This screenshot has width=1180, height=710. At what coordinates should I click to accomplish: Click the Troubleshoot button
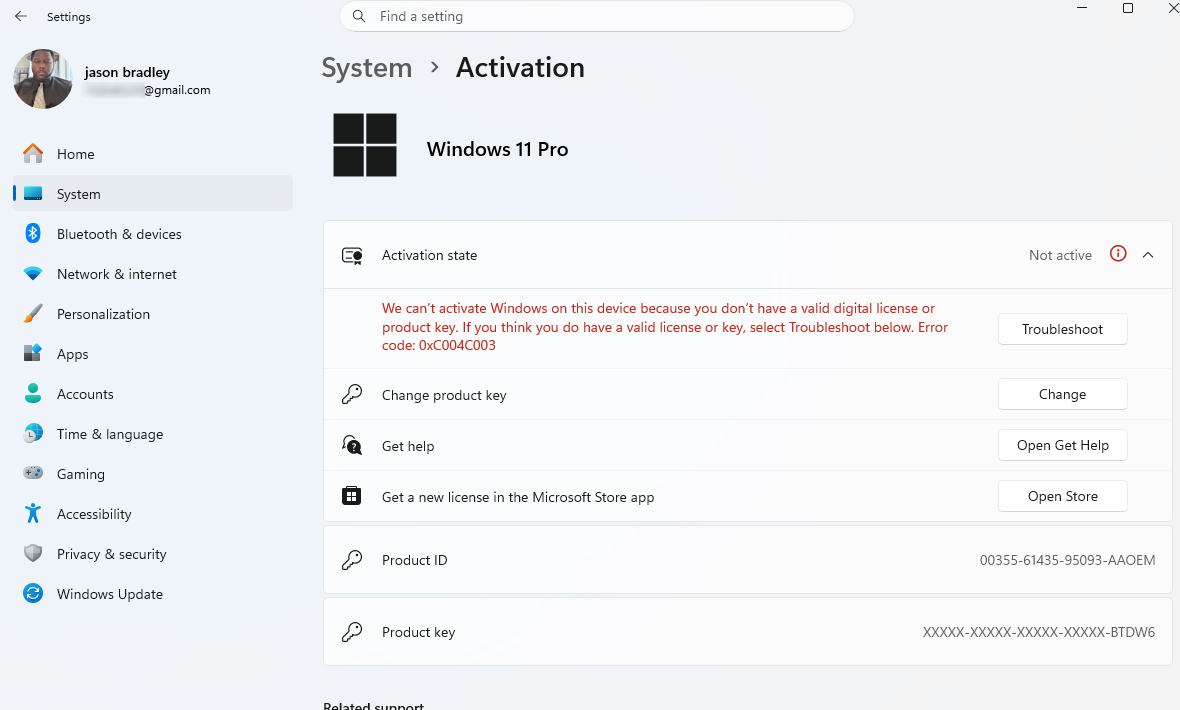1063,329
